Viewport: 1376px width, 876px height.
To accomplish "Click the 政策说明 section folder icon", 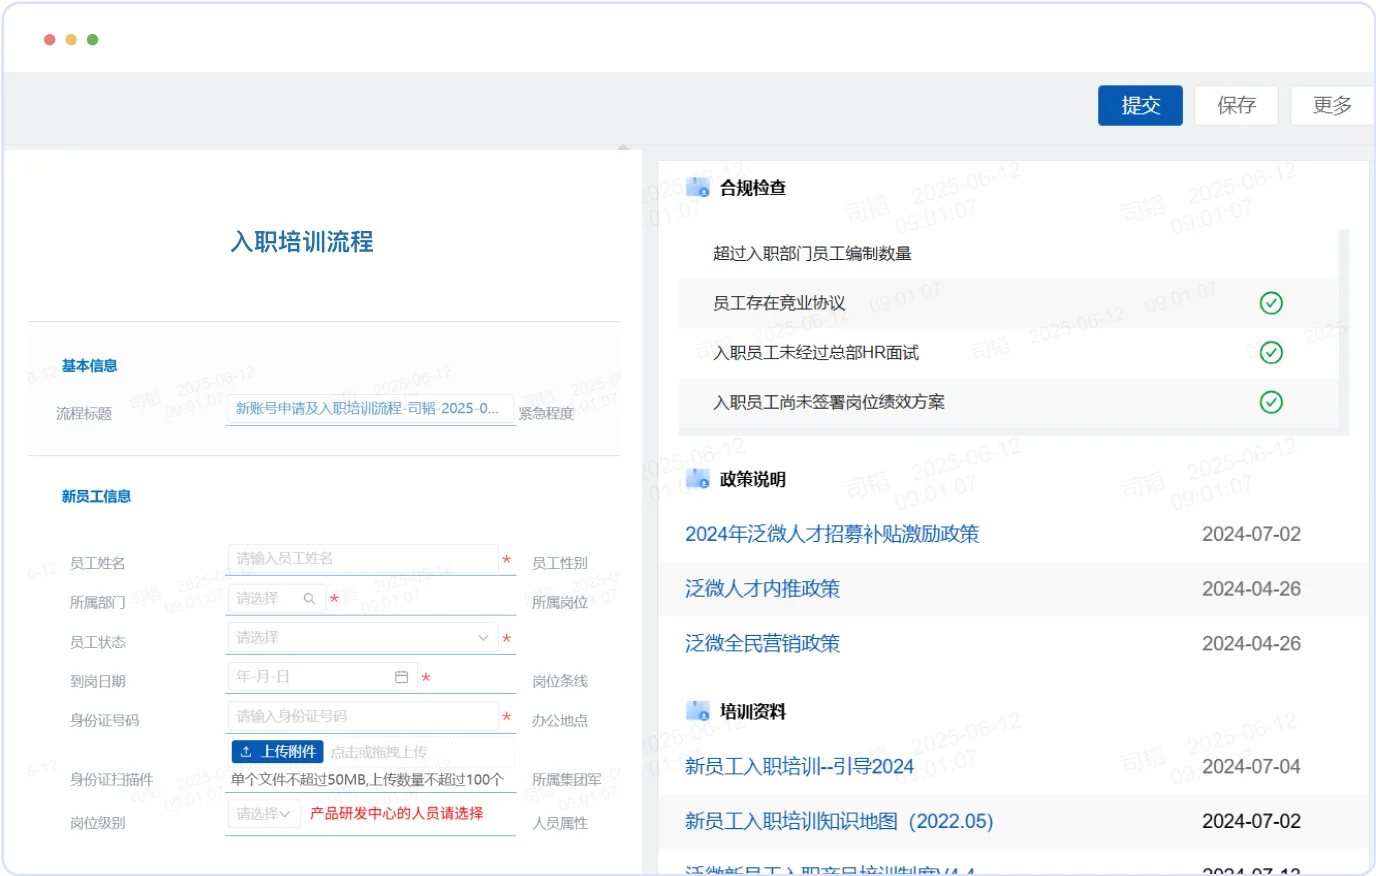I will point(698,479).
